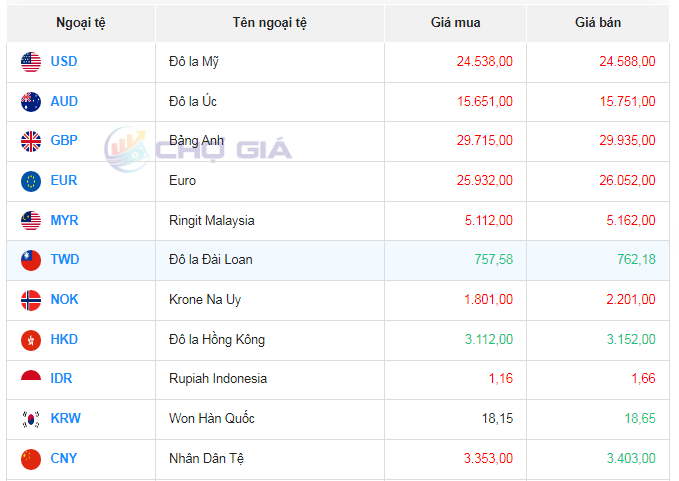The image size is (679, 481).
Task: Click the Malaysian flag icon
Action: 31,221
